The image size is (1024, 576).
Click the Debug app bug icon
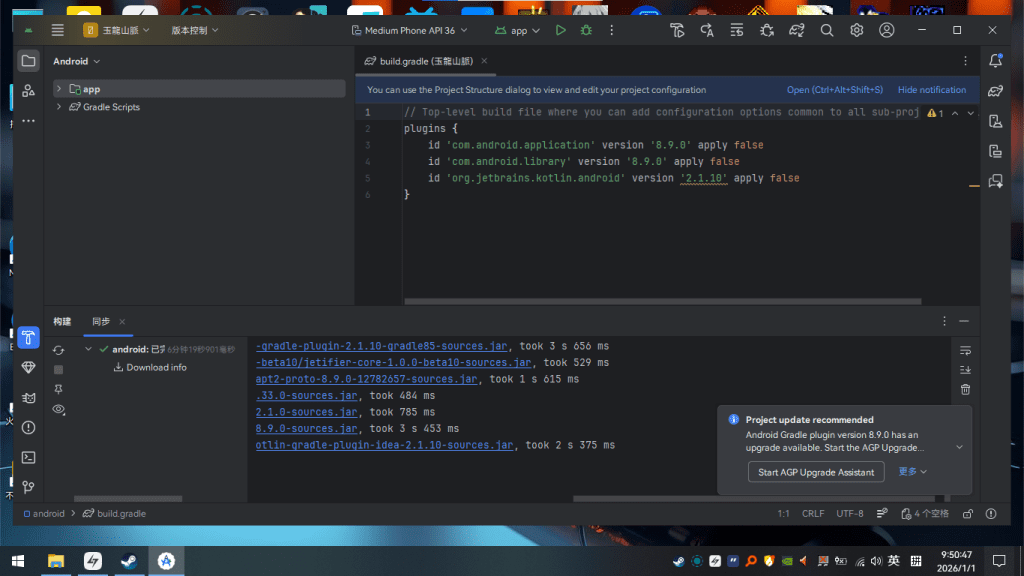click(586, 30)
